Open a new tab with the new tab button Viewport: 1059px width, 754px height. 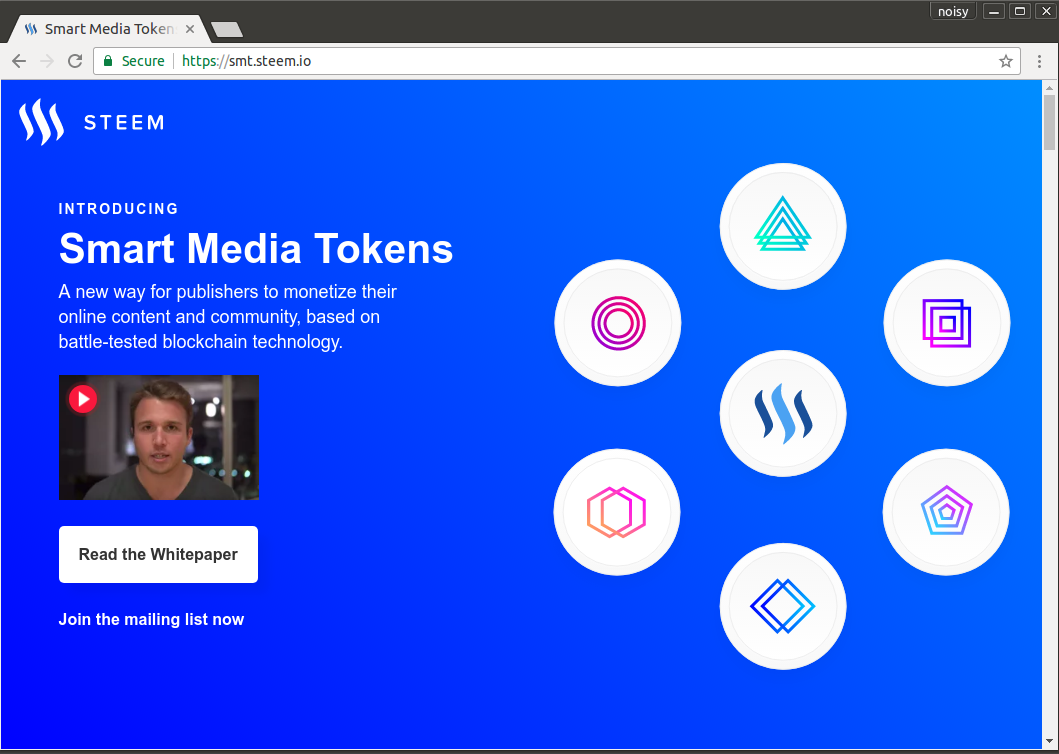coord(227,30)
